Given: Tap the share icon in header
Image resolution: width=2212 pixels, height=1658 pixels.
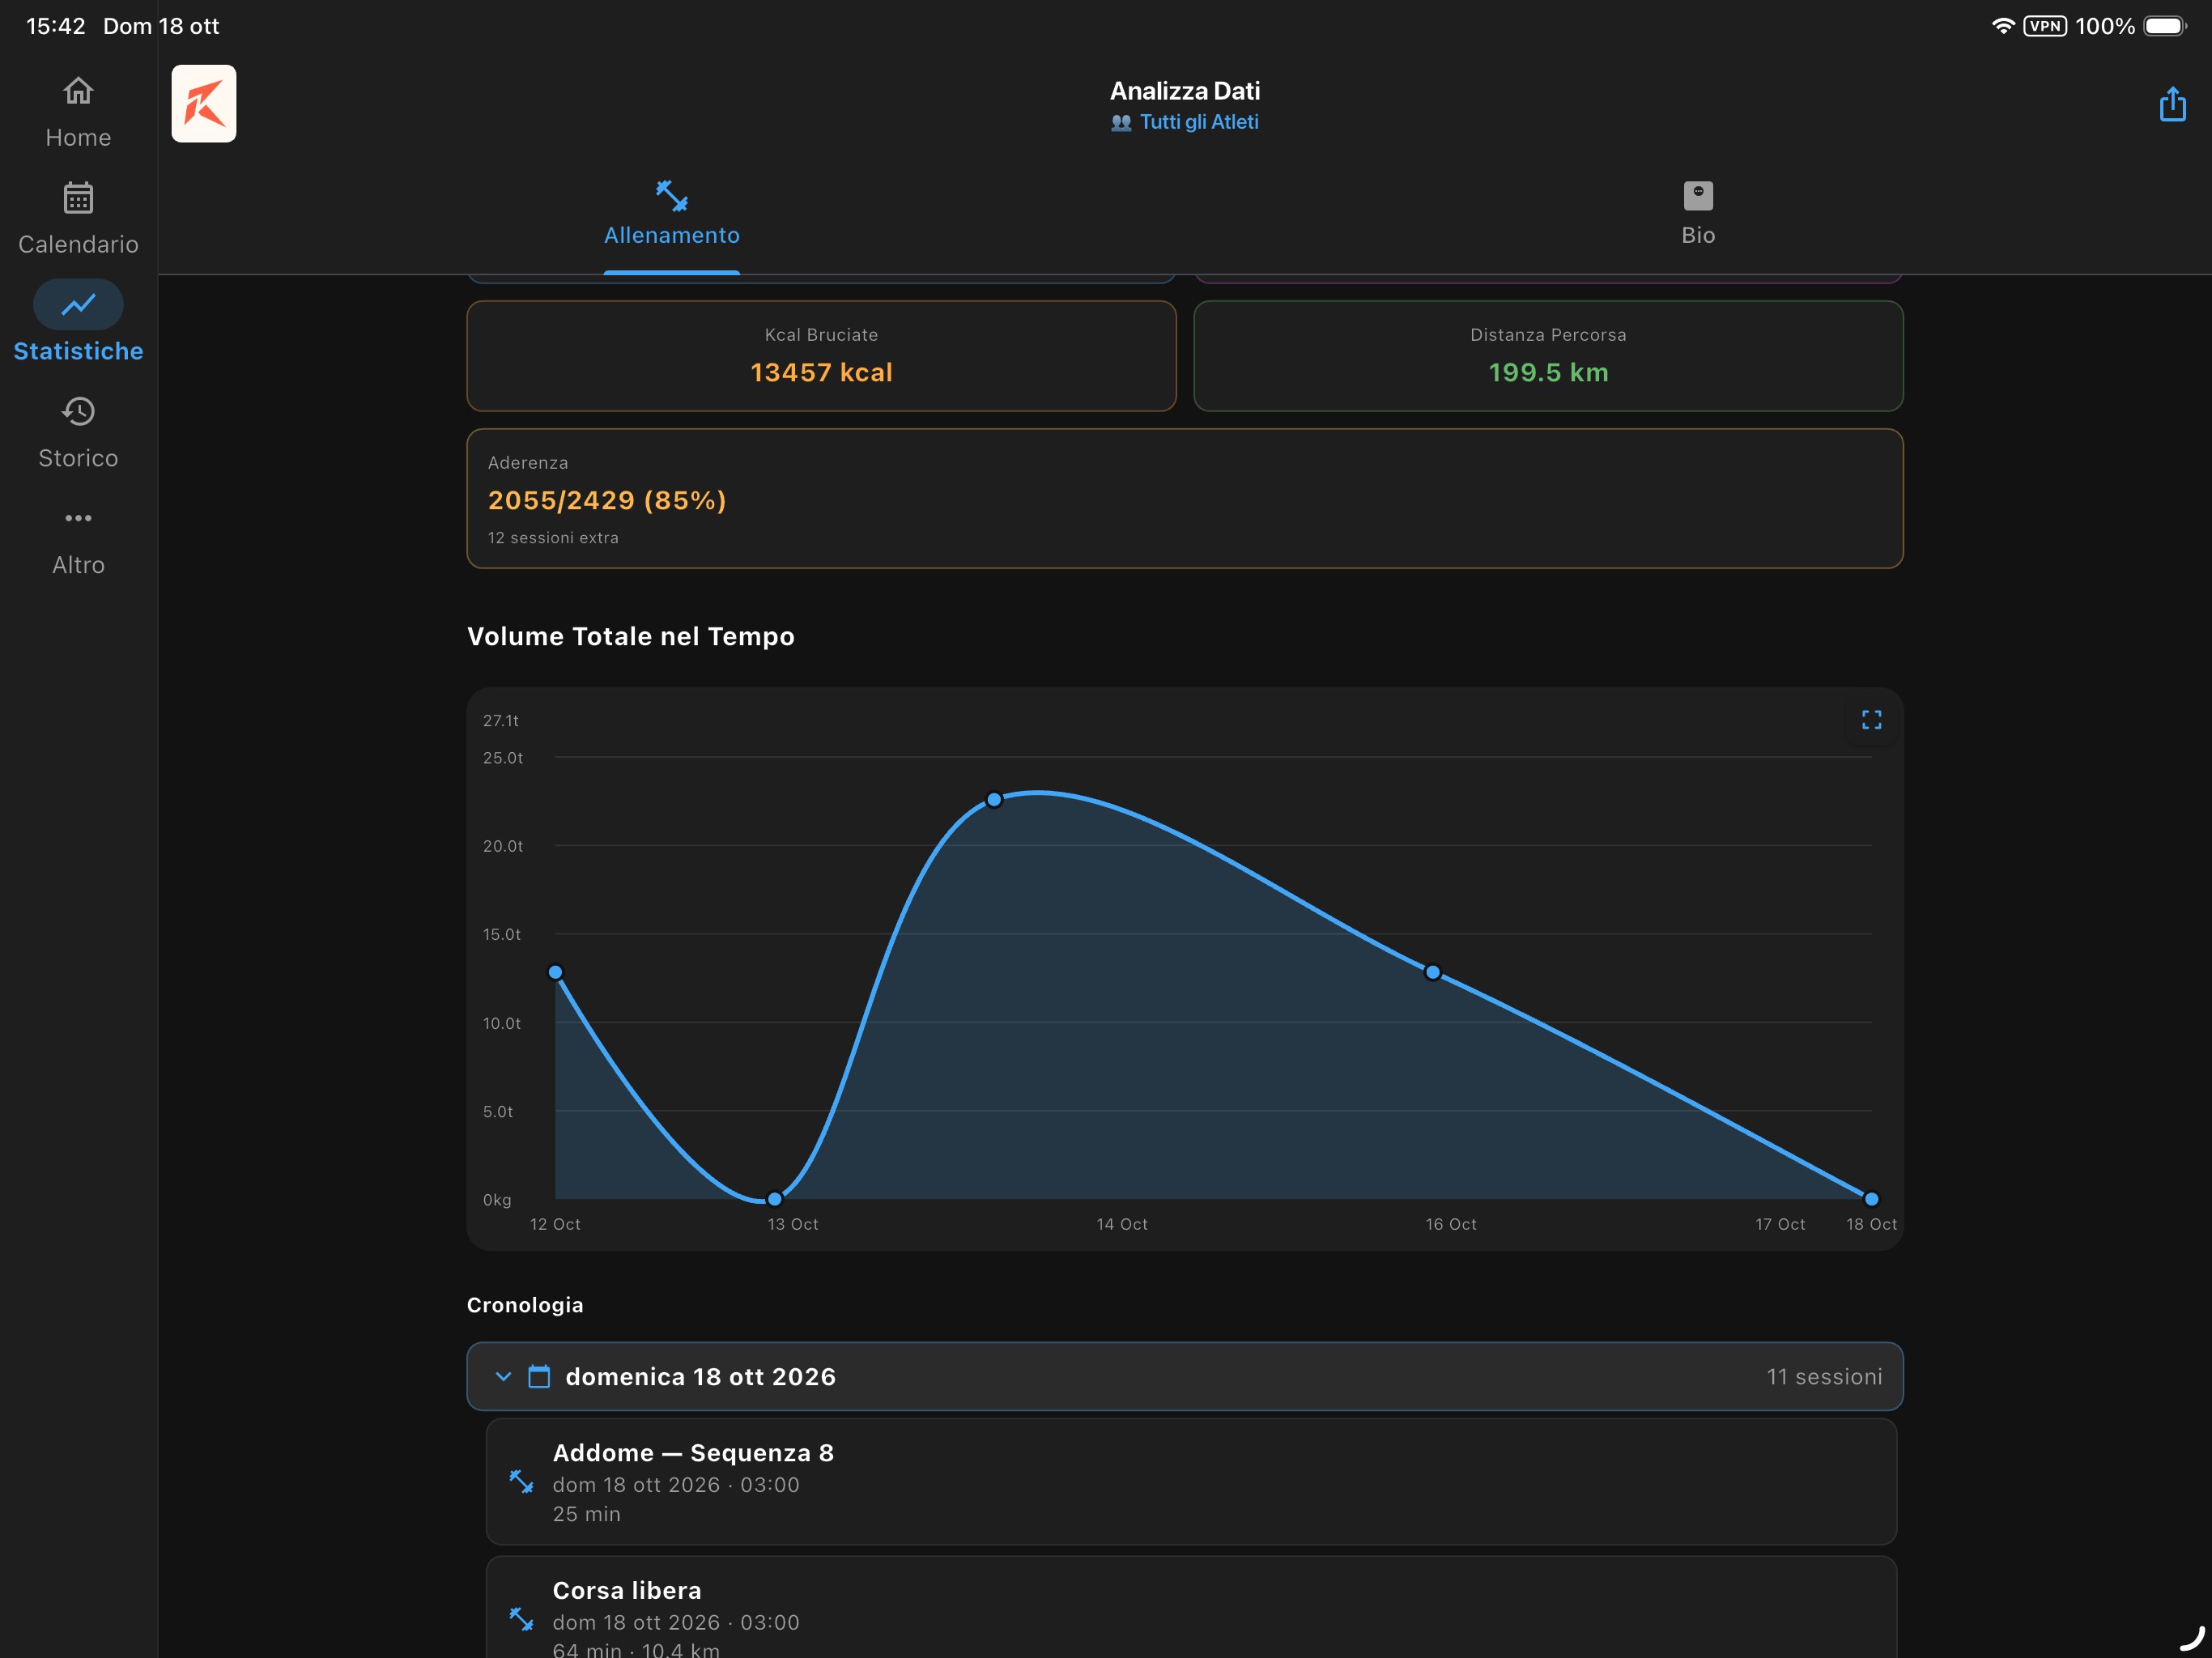Looking at the screenshot, I should pyautogui.click(x=2172, y=104).
